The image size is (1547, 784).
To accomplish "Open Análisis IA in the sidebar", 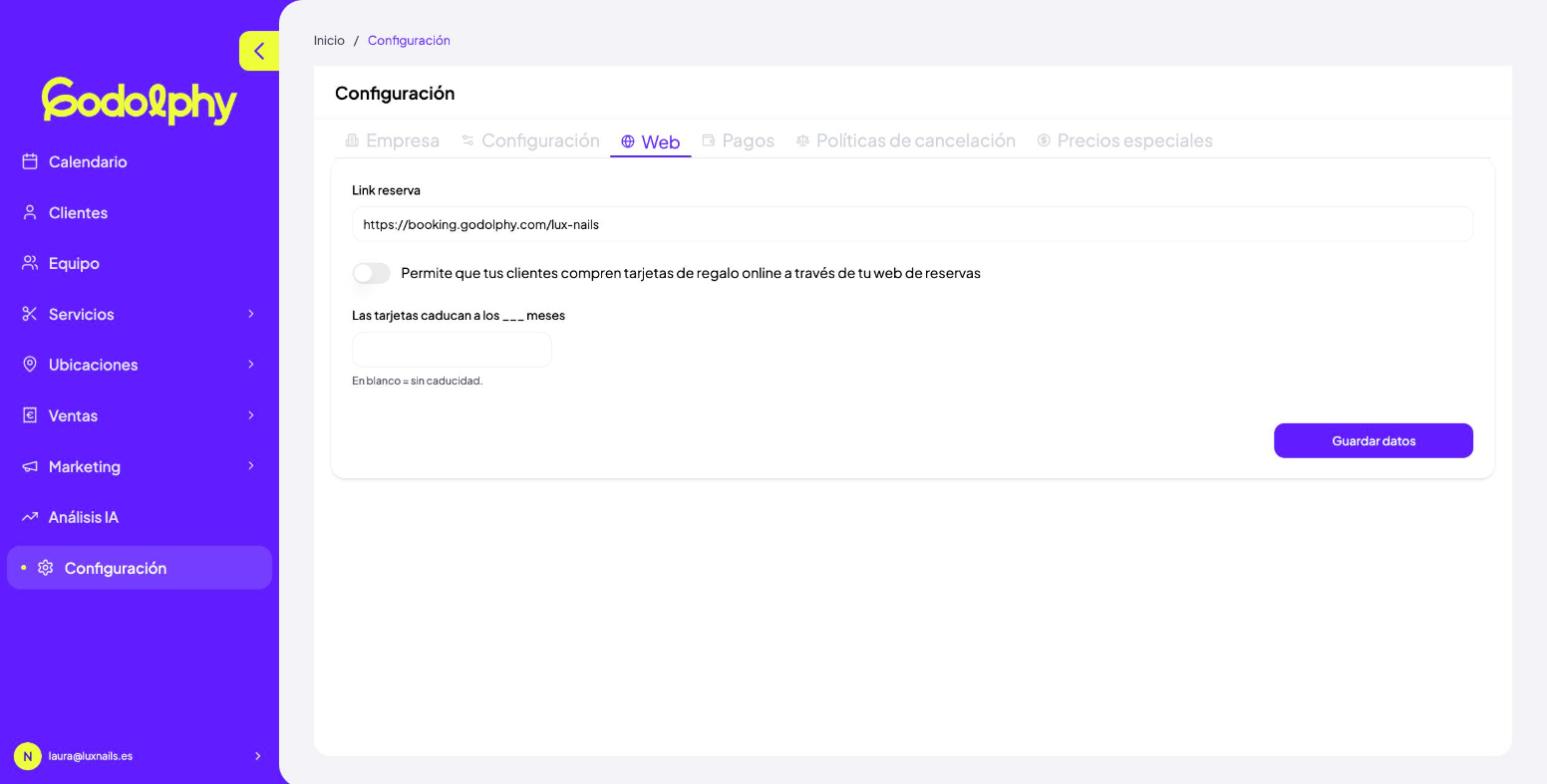I will [139, 517].
